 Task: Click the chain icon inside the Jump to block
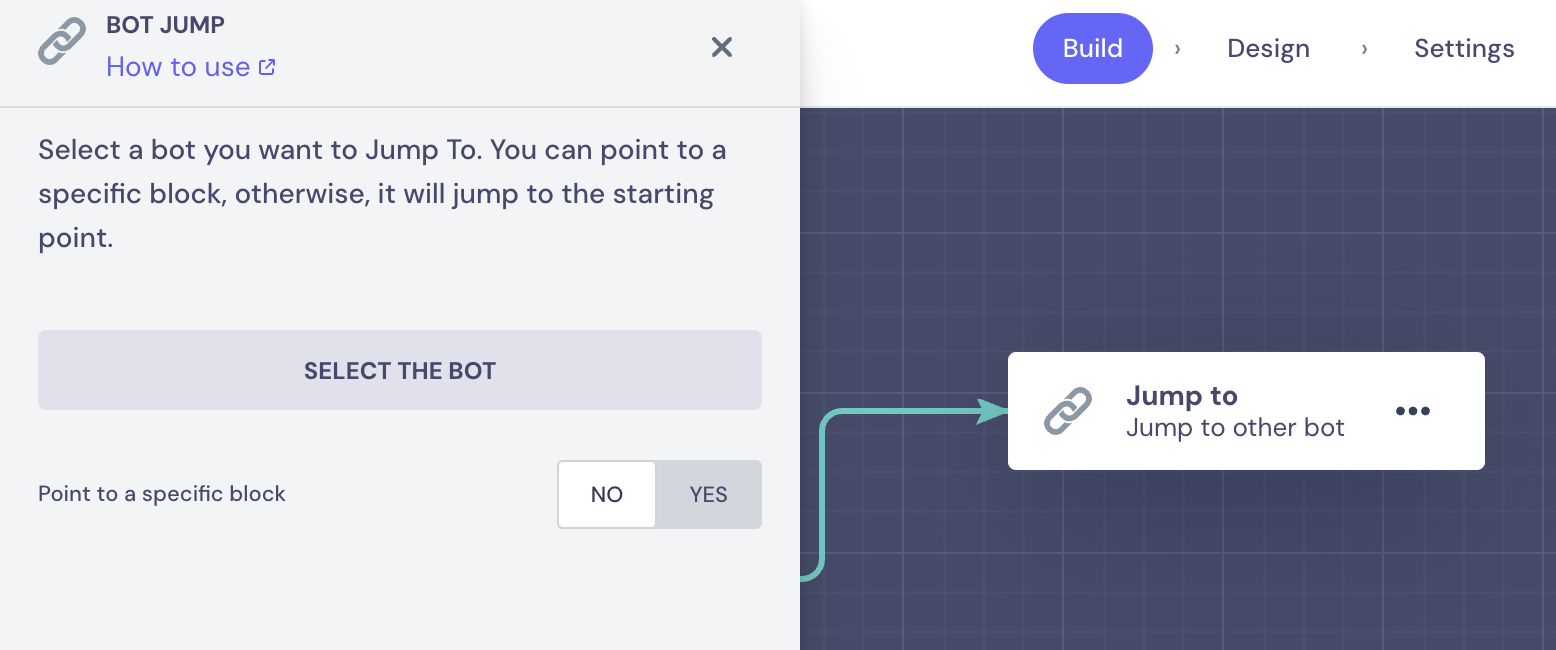[1068, 411]
